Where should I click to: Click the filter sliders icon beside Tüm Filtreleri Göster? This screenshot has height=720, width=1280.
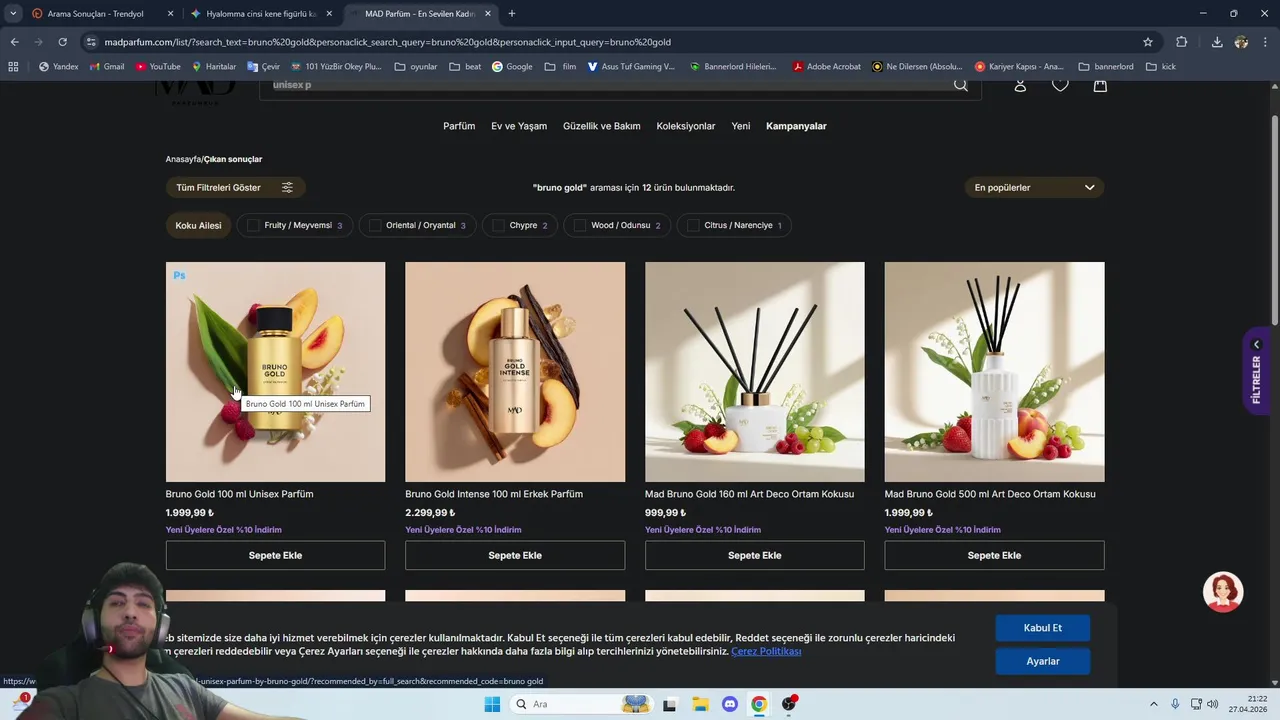pos(287,187)
